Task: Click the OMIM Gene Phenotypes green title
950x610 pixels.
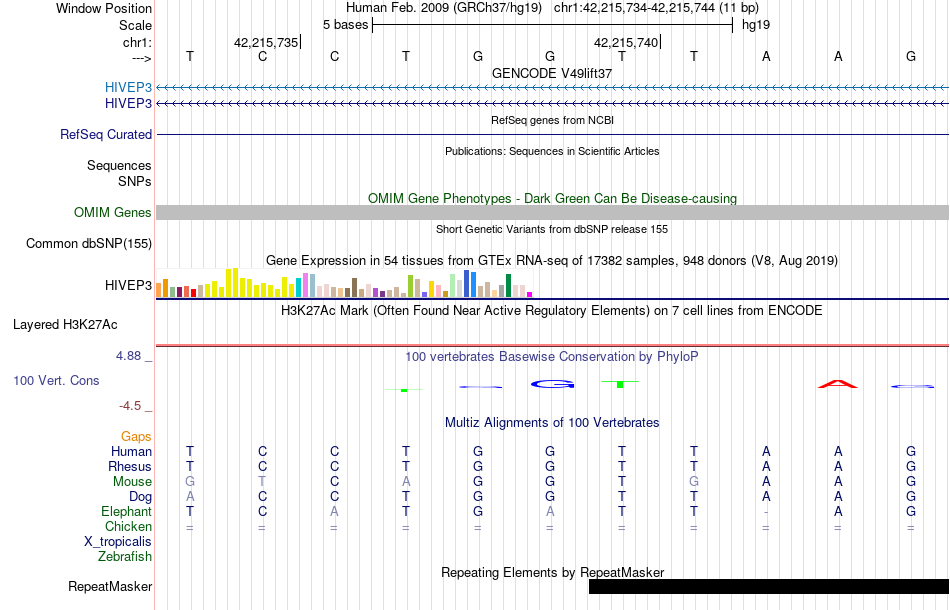Action: point(552,198)
